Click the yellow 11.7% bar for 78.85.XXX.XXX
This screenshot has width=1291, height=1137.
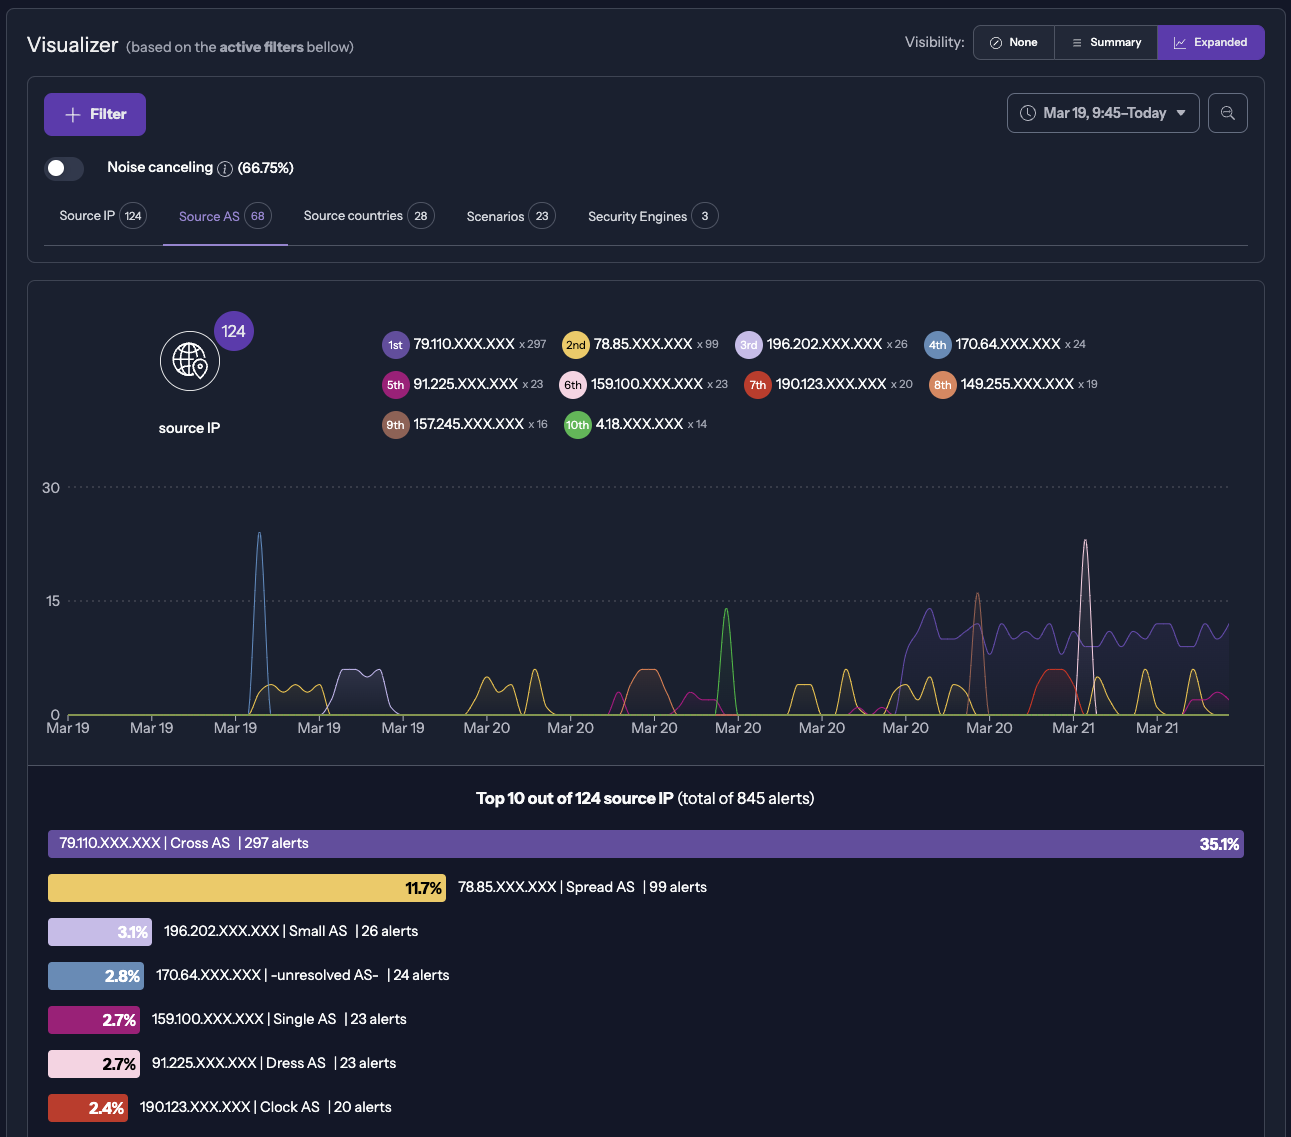[246, 888]
